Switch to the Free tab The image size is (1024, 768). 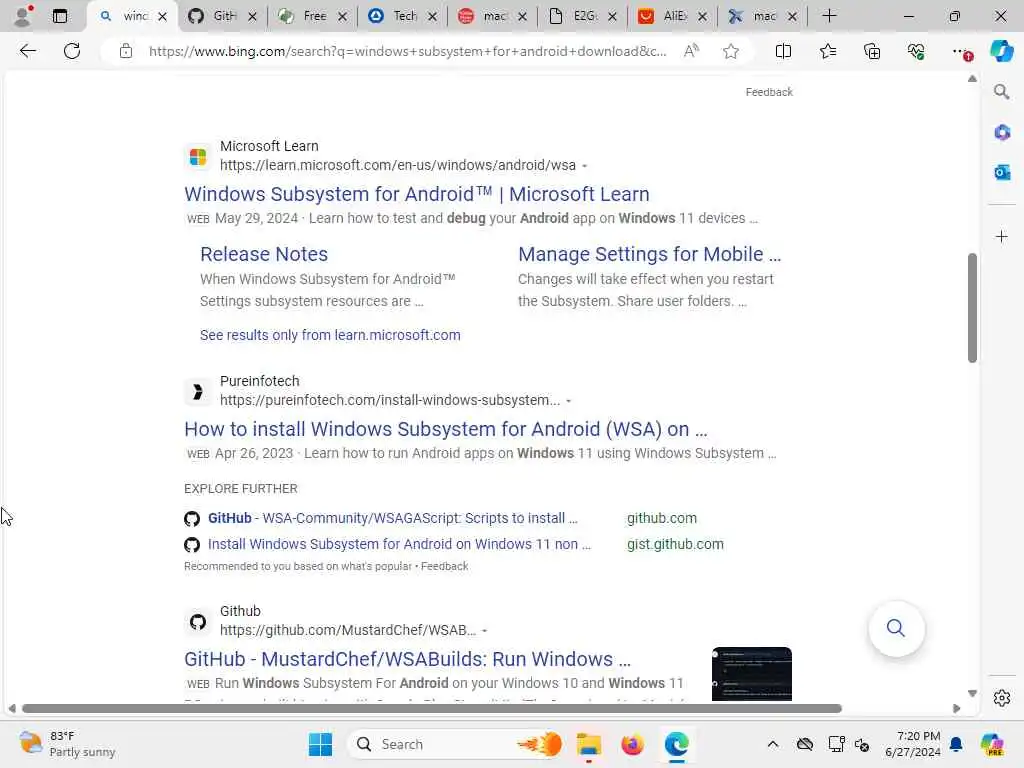305,16
